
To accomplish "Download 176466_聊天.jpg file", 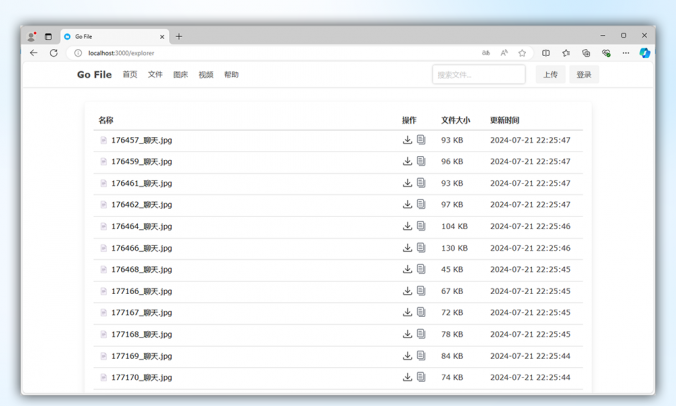I will [x=407, y=248].
